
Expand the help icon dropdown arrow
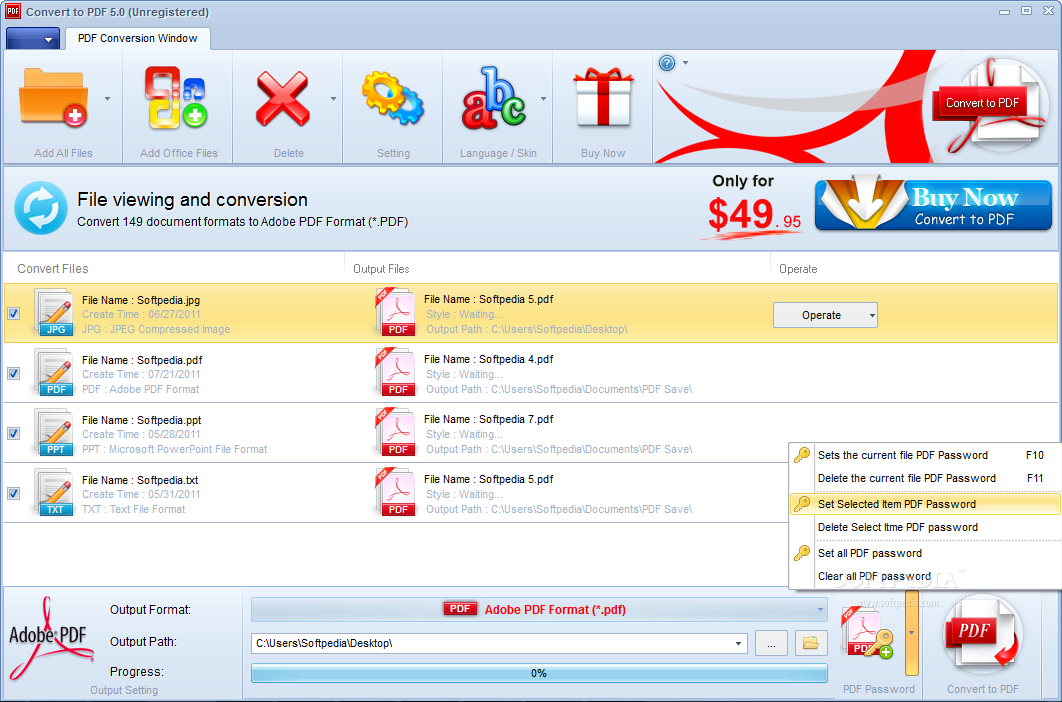pyautogui.click(x=685, y=63)
